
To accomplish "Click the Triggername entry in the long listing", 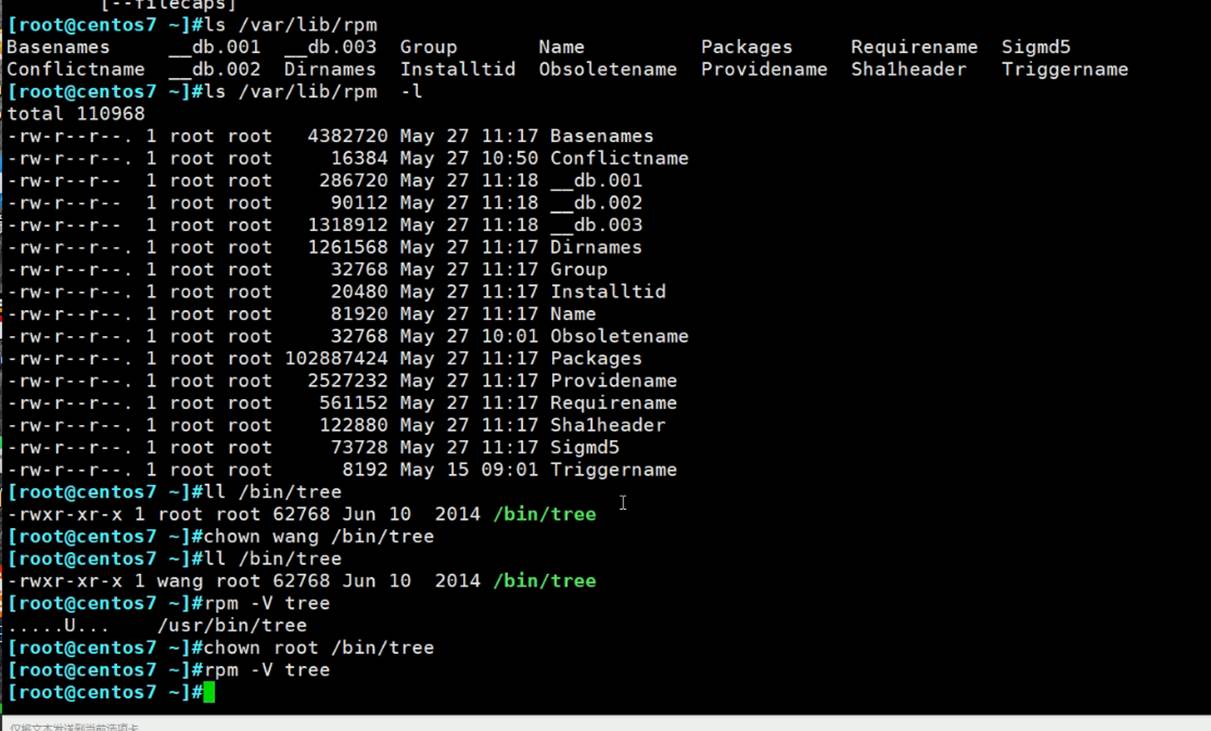I will tap(613, 469).
